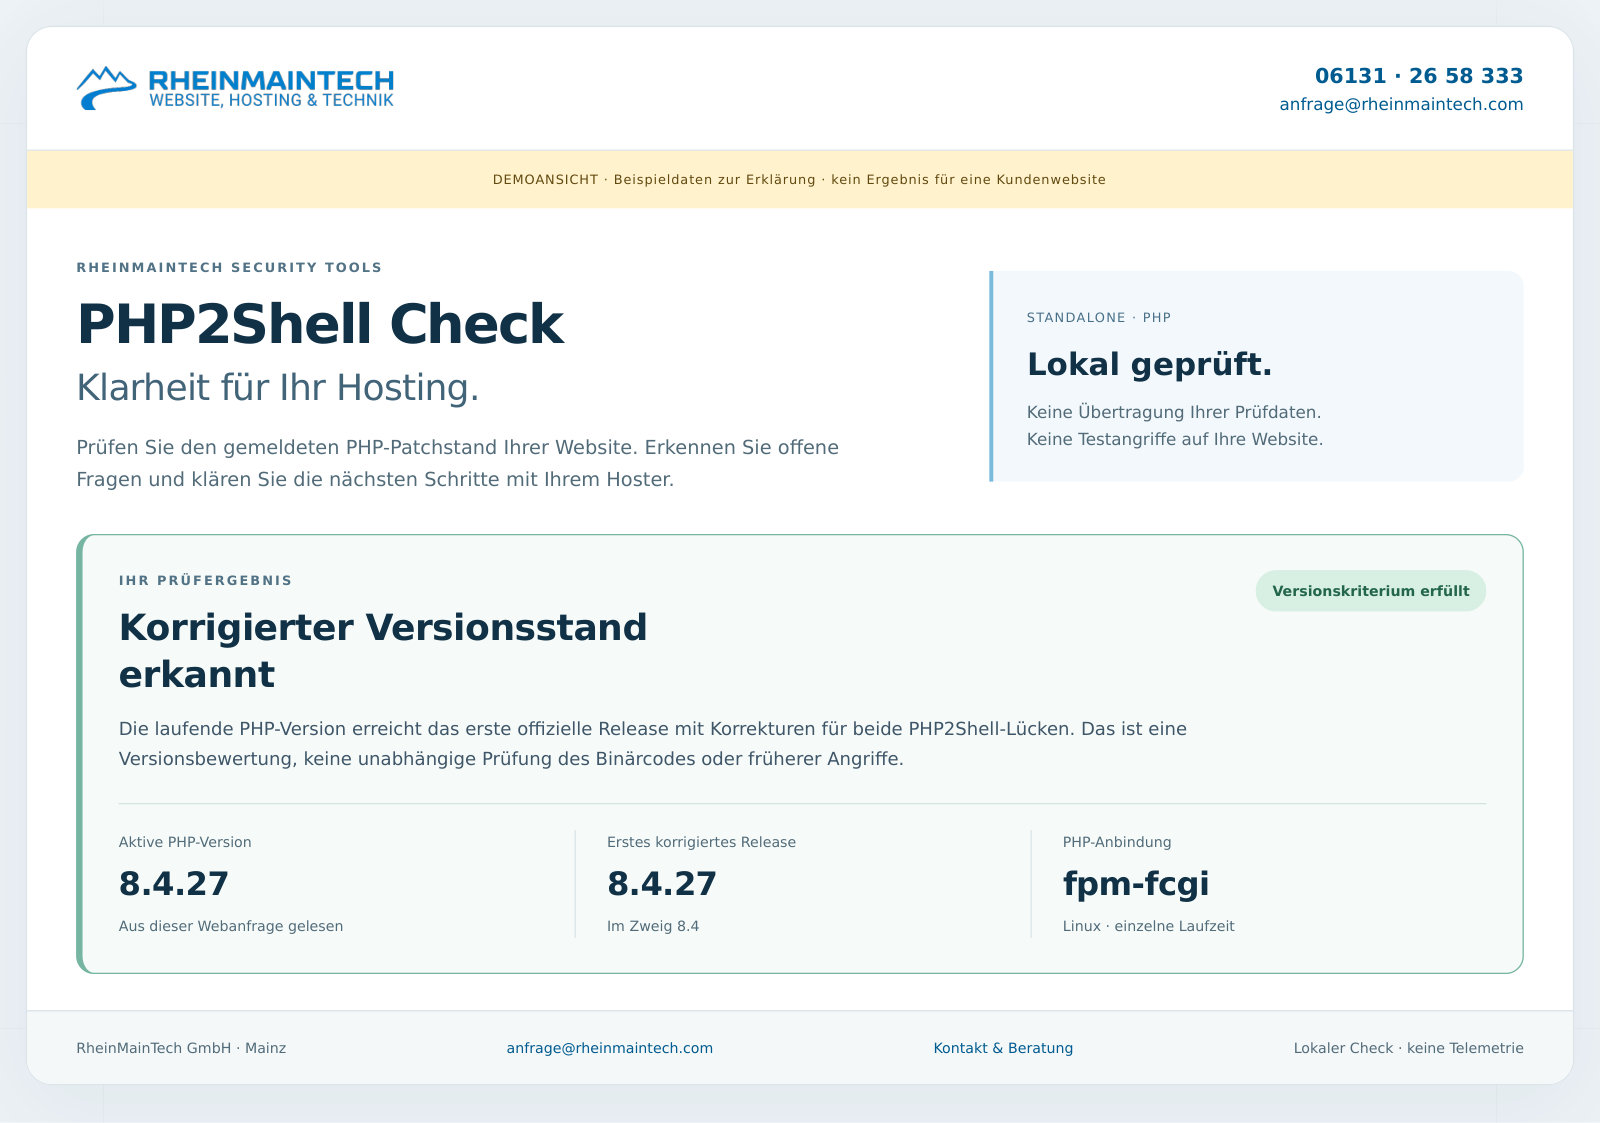Click the 8.4.27 value under Aktive PHP-Version
The width and height of the screenshot is (1600, 1123).
point(174,884)
